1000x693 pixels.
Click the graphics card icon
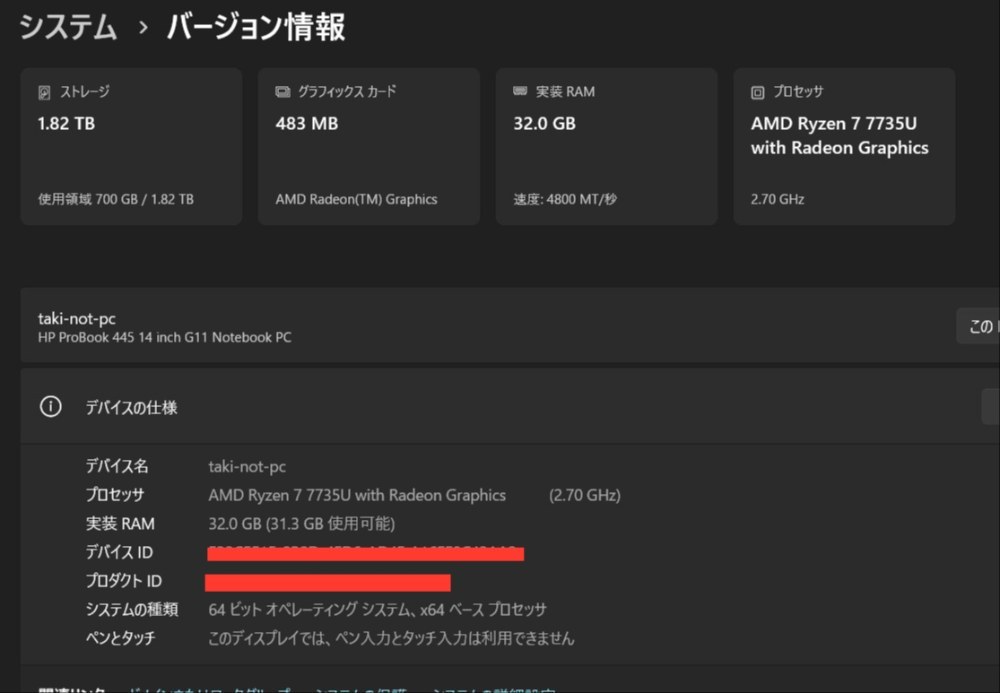pos(283,92)
